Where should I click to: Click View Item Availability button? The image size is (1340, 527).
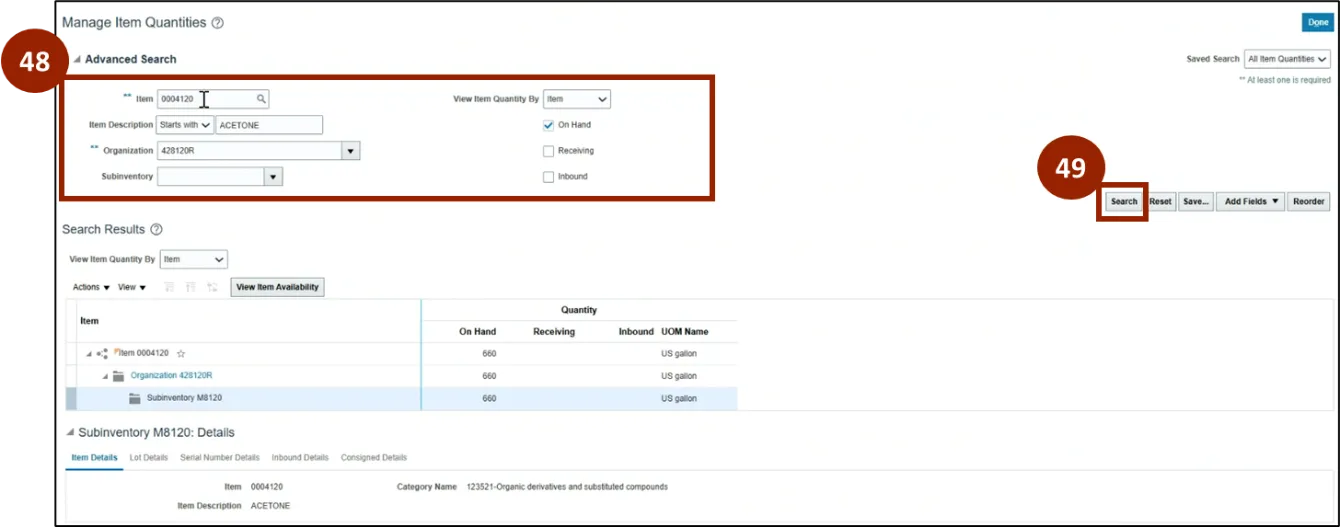pos(277,287)
